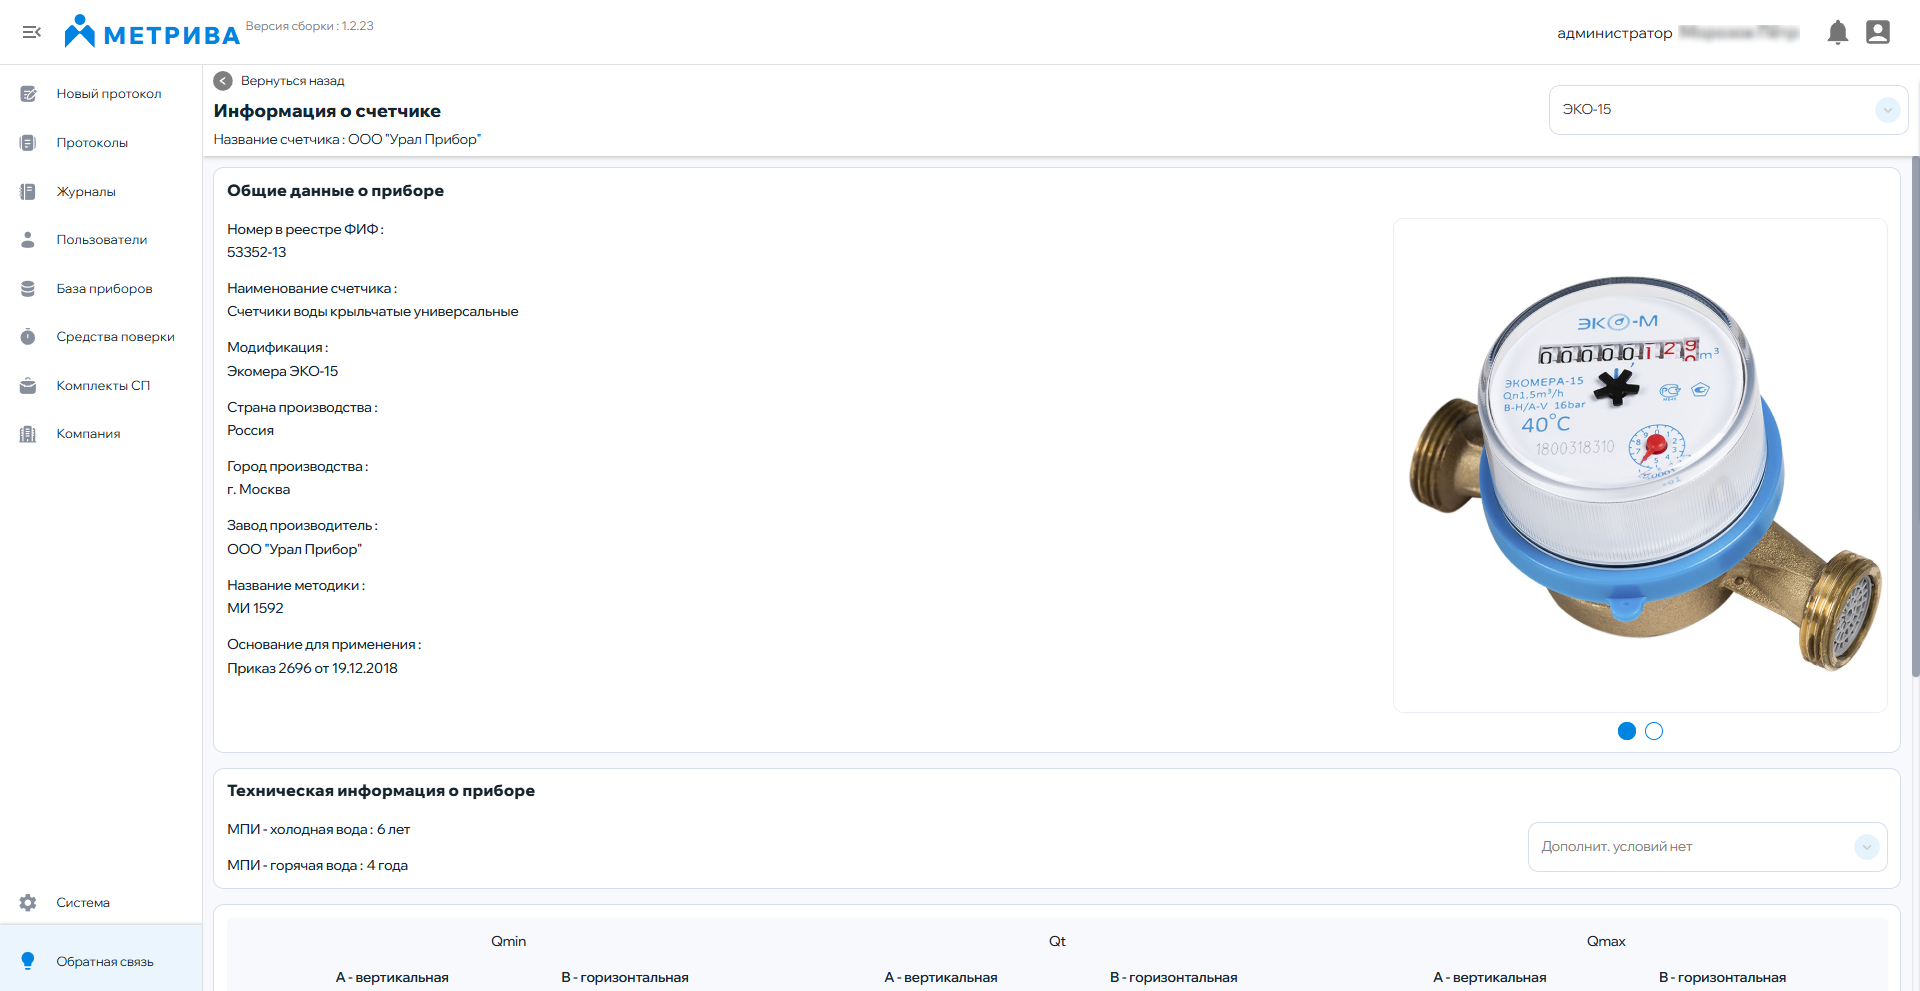Collapse the sidebar with the hamburger icon
The height and width of the screenshot is (991, 1920).
click(32, 32)
